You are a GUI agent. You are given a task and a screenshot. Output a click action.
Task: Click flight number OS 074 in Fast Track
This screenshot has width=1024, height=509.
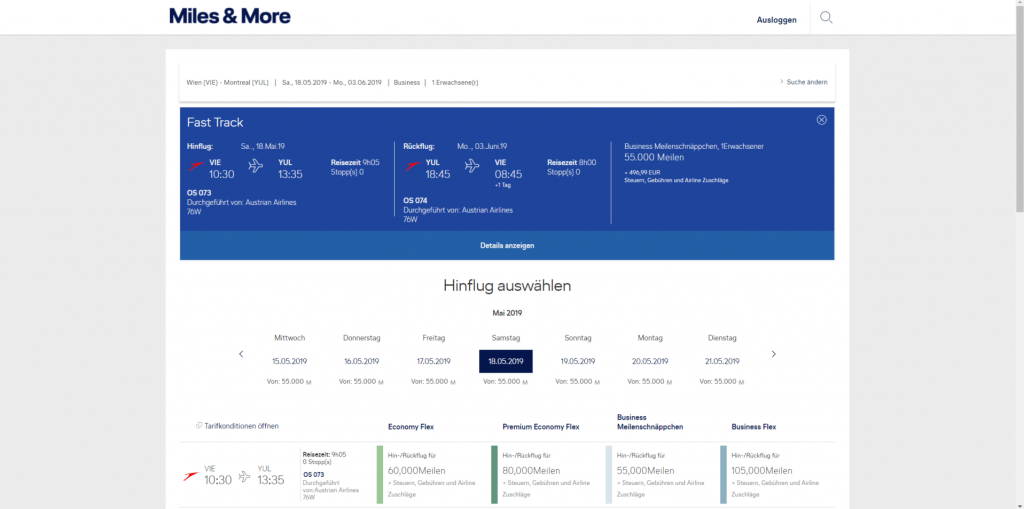point(415,201)
